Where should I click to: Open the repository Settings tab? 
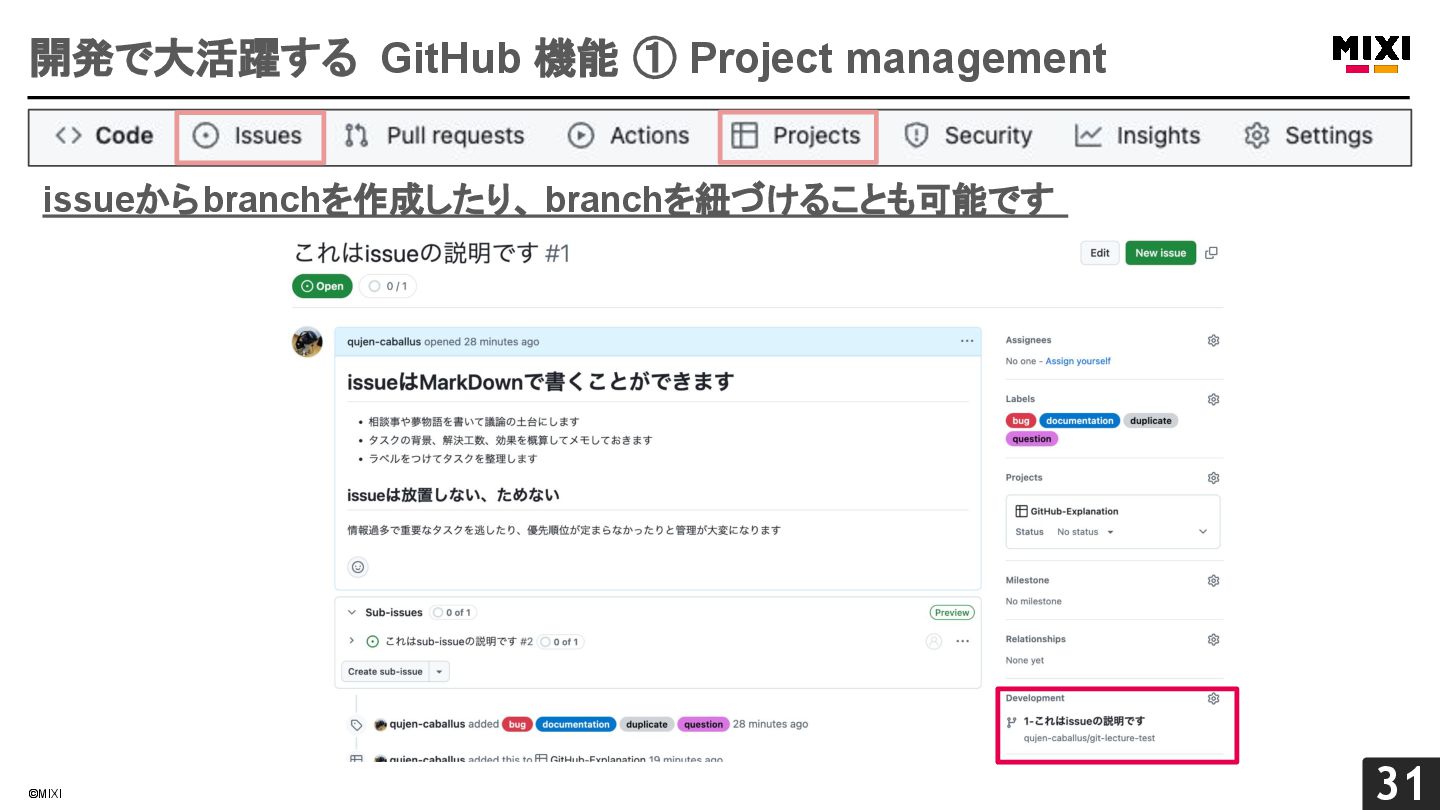[x=1308, y=136]
